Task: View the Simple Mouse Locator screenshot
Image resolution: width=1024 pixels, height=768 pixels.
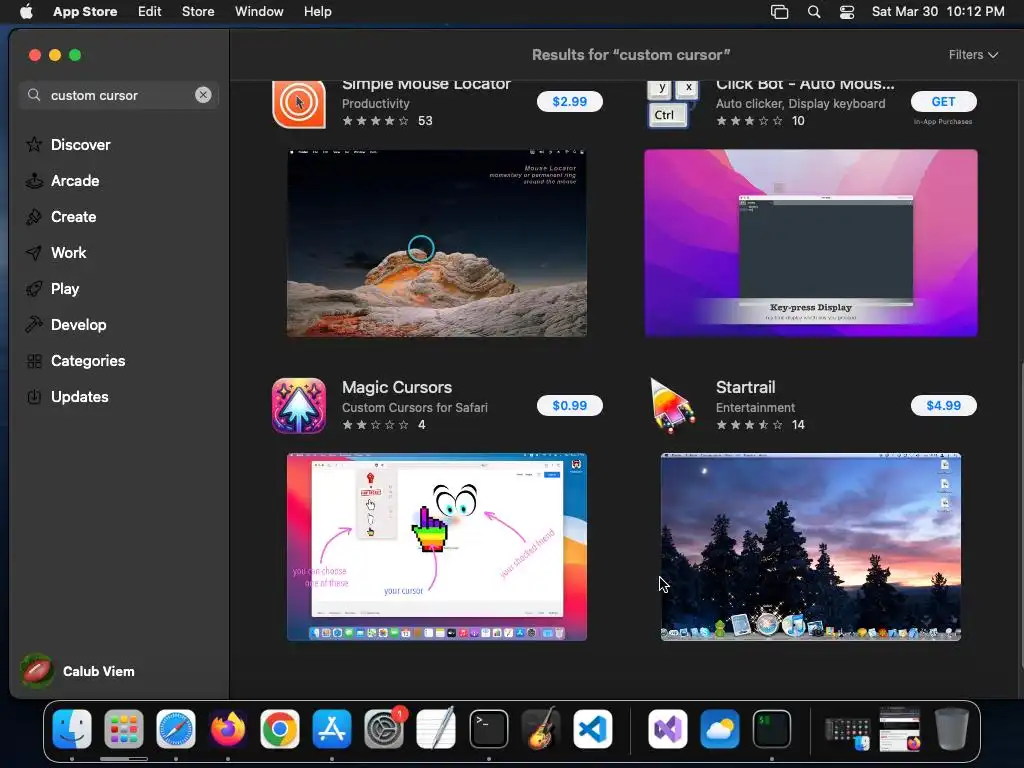Action: click(437, 243)
